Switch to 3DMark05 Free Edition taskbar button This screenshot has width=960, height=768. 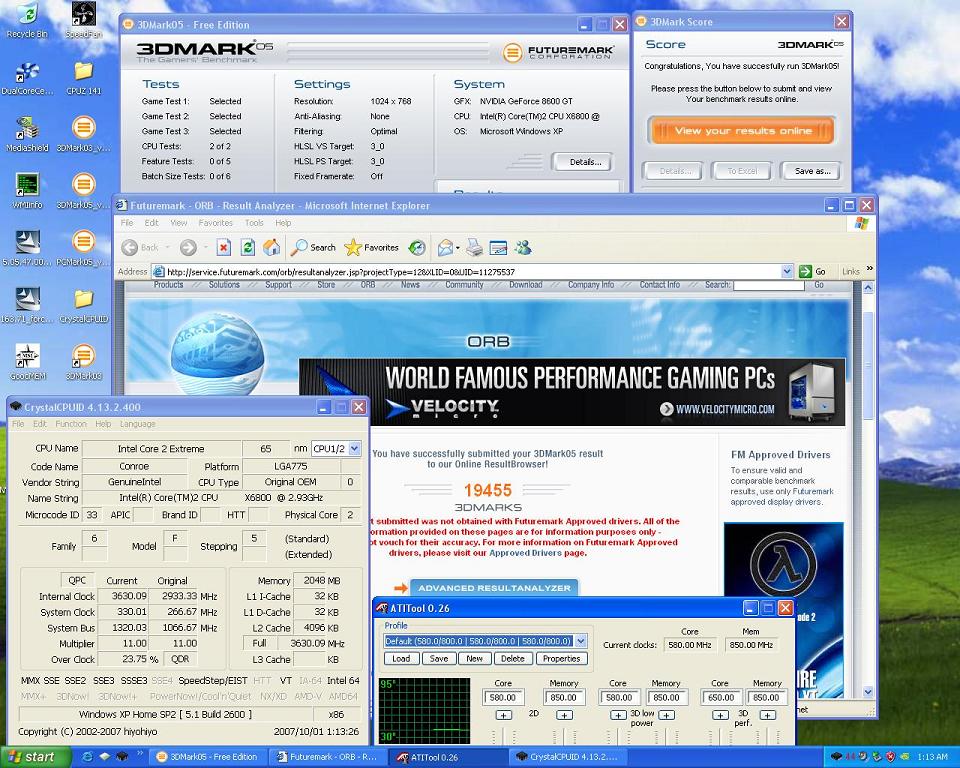coord(208,758)
